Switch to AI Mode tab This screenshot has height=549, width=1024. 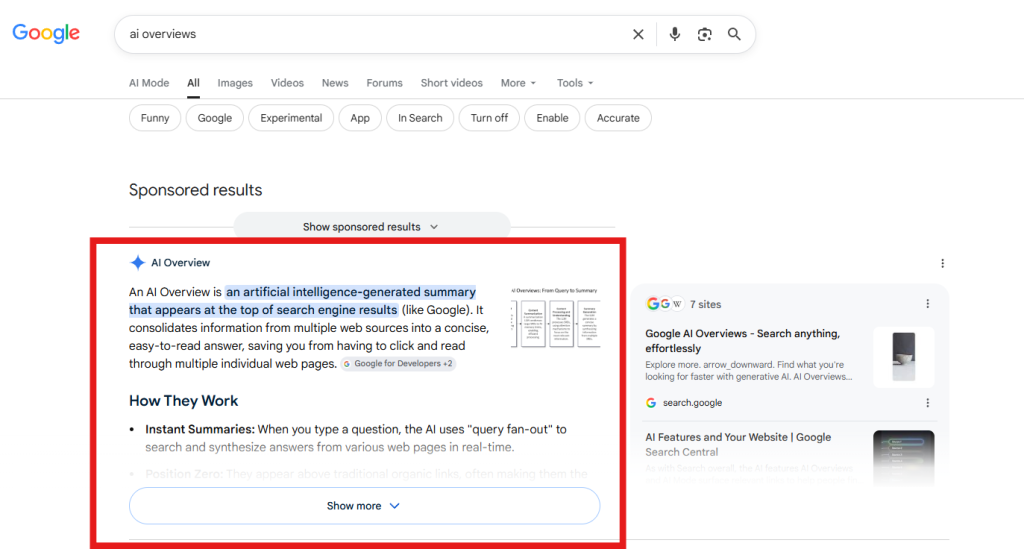[x=149, y=83]
